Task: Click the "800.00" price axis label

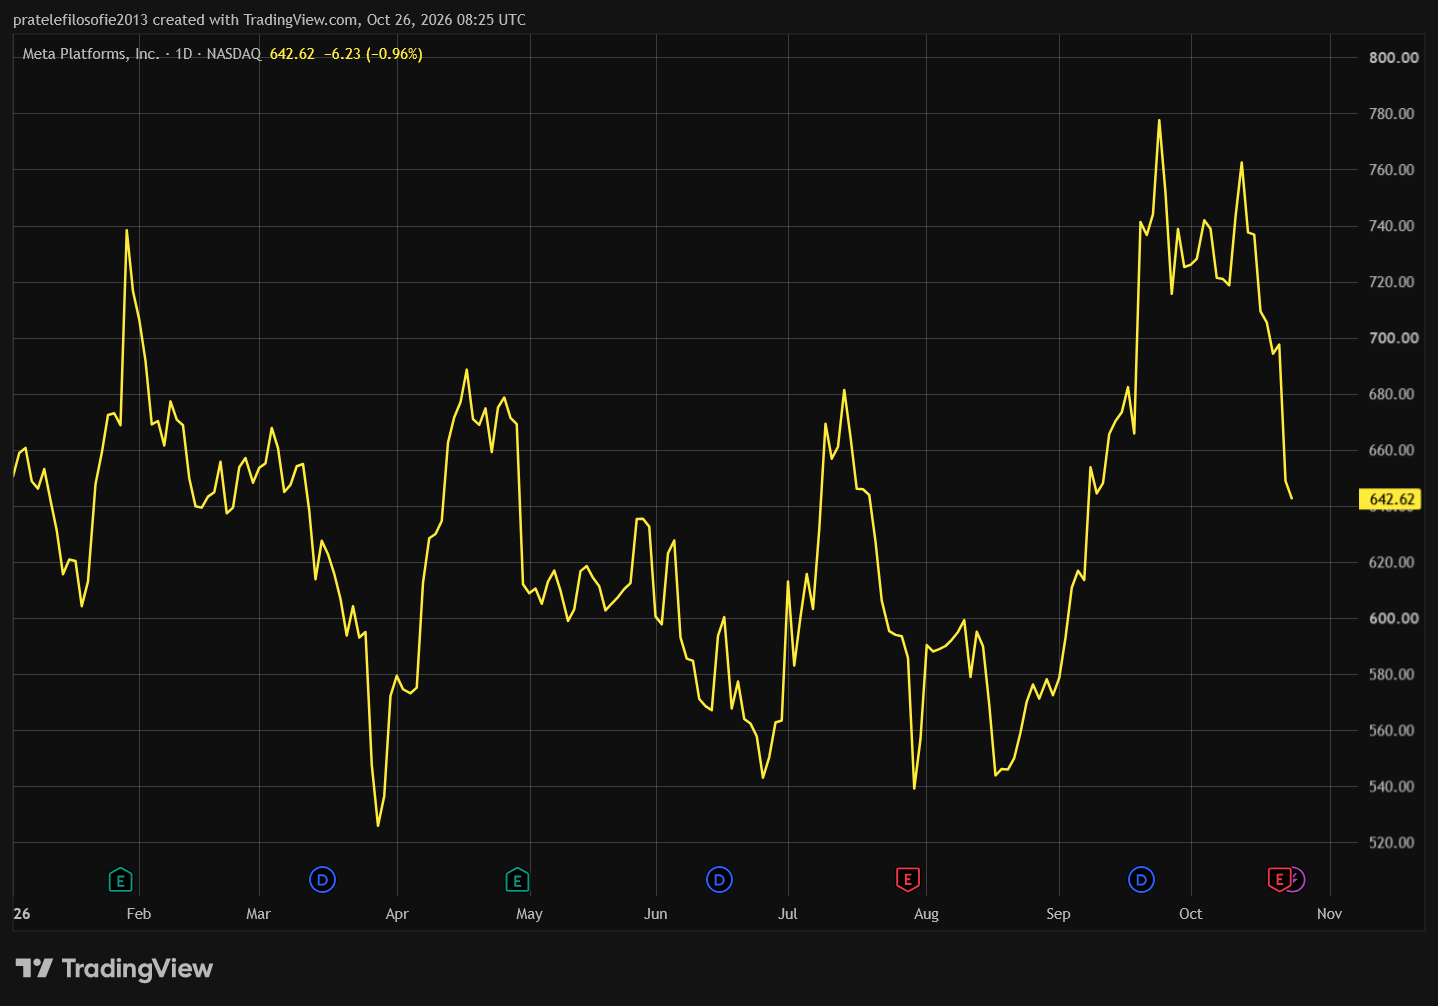Action: pyautogui.click(x=1393, y=58)
